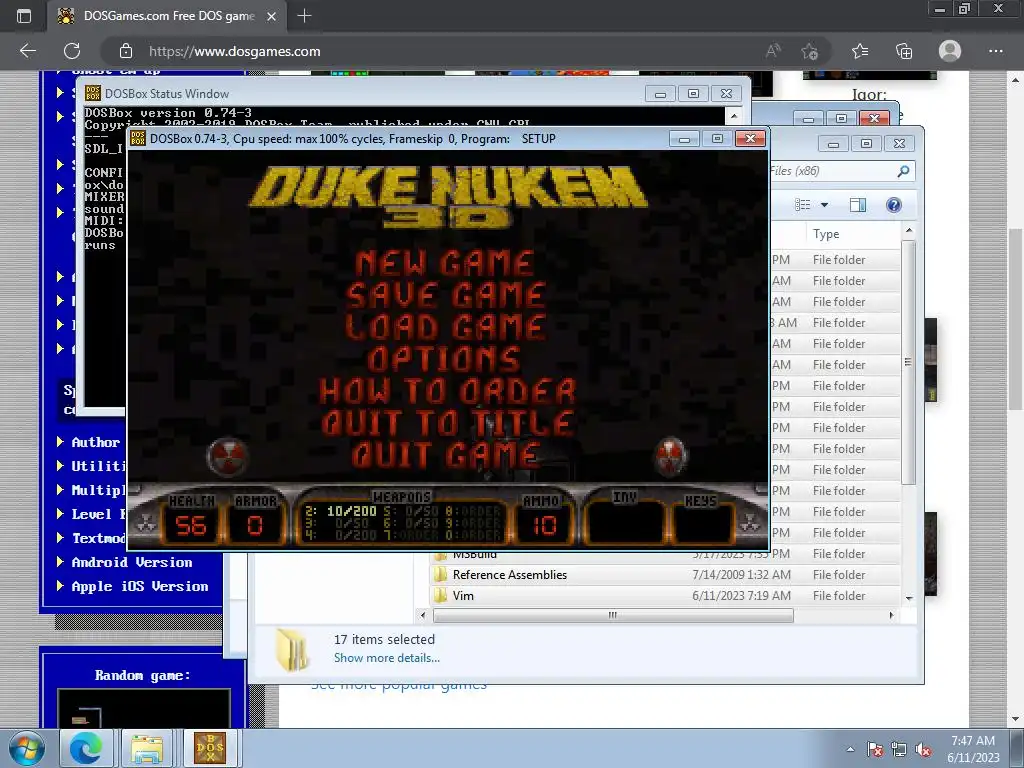1024x768 pixels.
Task: Click Explorer horizontal scroll left arrow
Action: click(423, 615)
